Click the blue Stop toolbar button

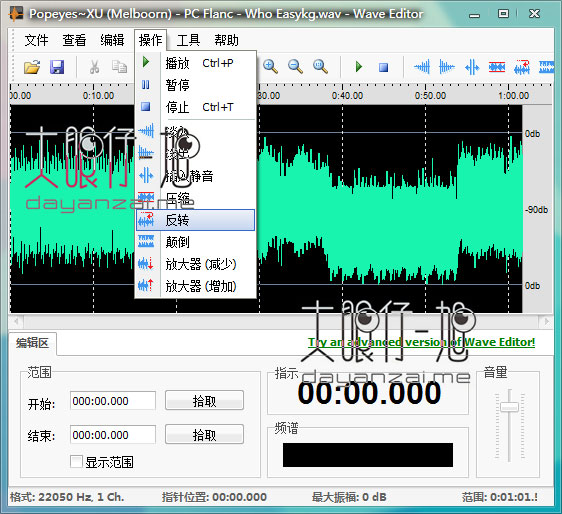[384, 67]
